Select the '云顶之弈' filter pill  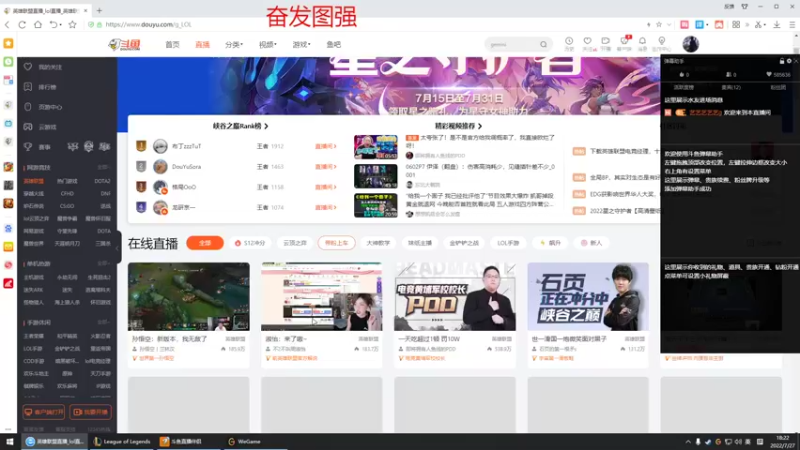pyautogui.click(x=295, y=243)
